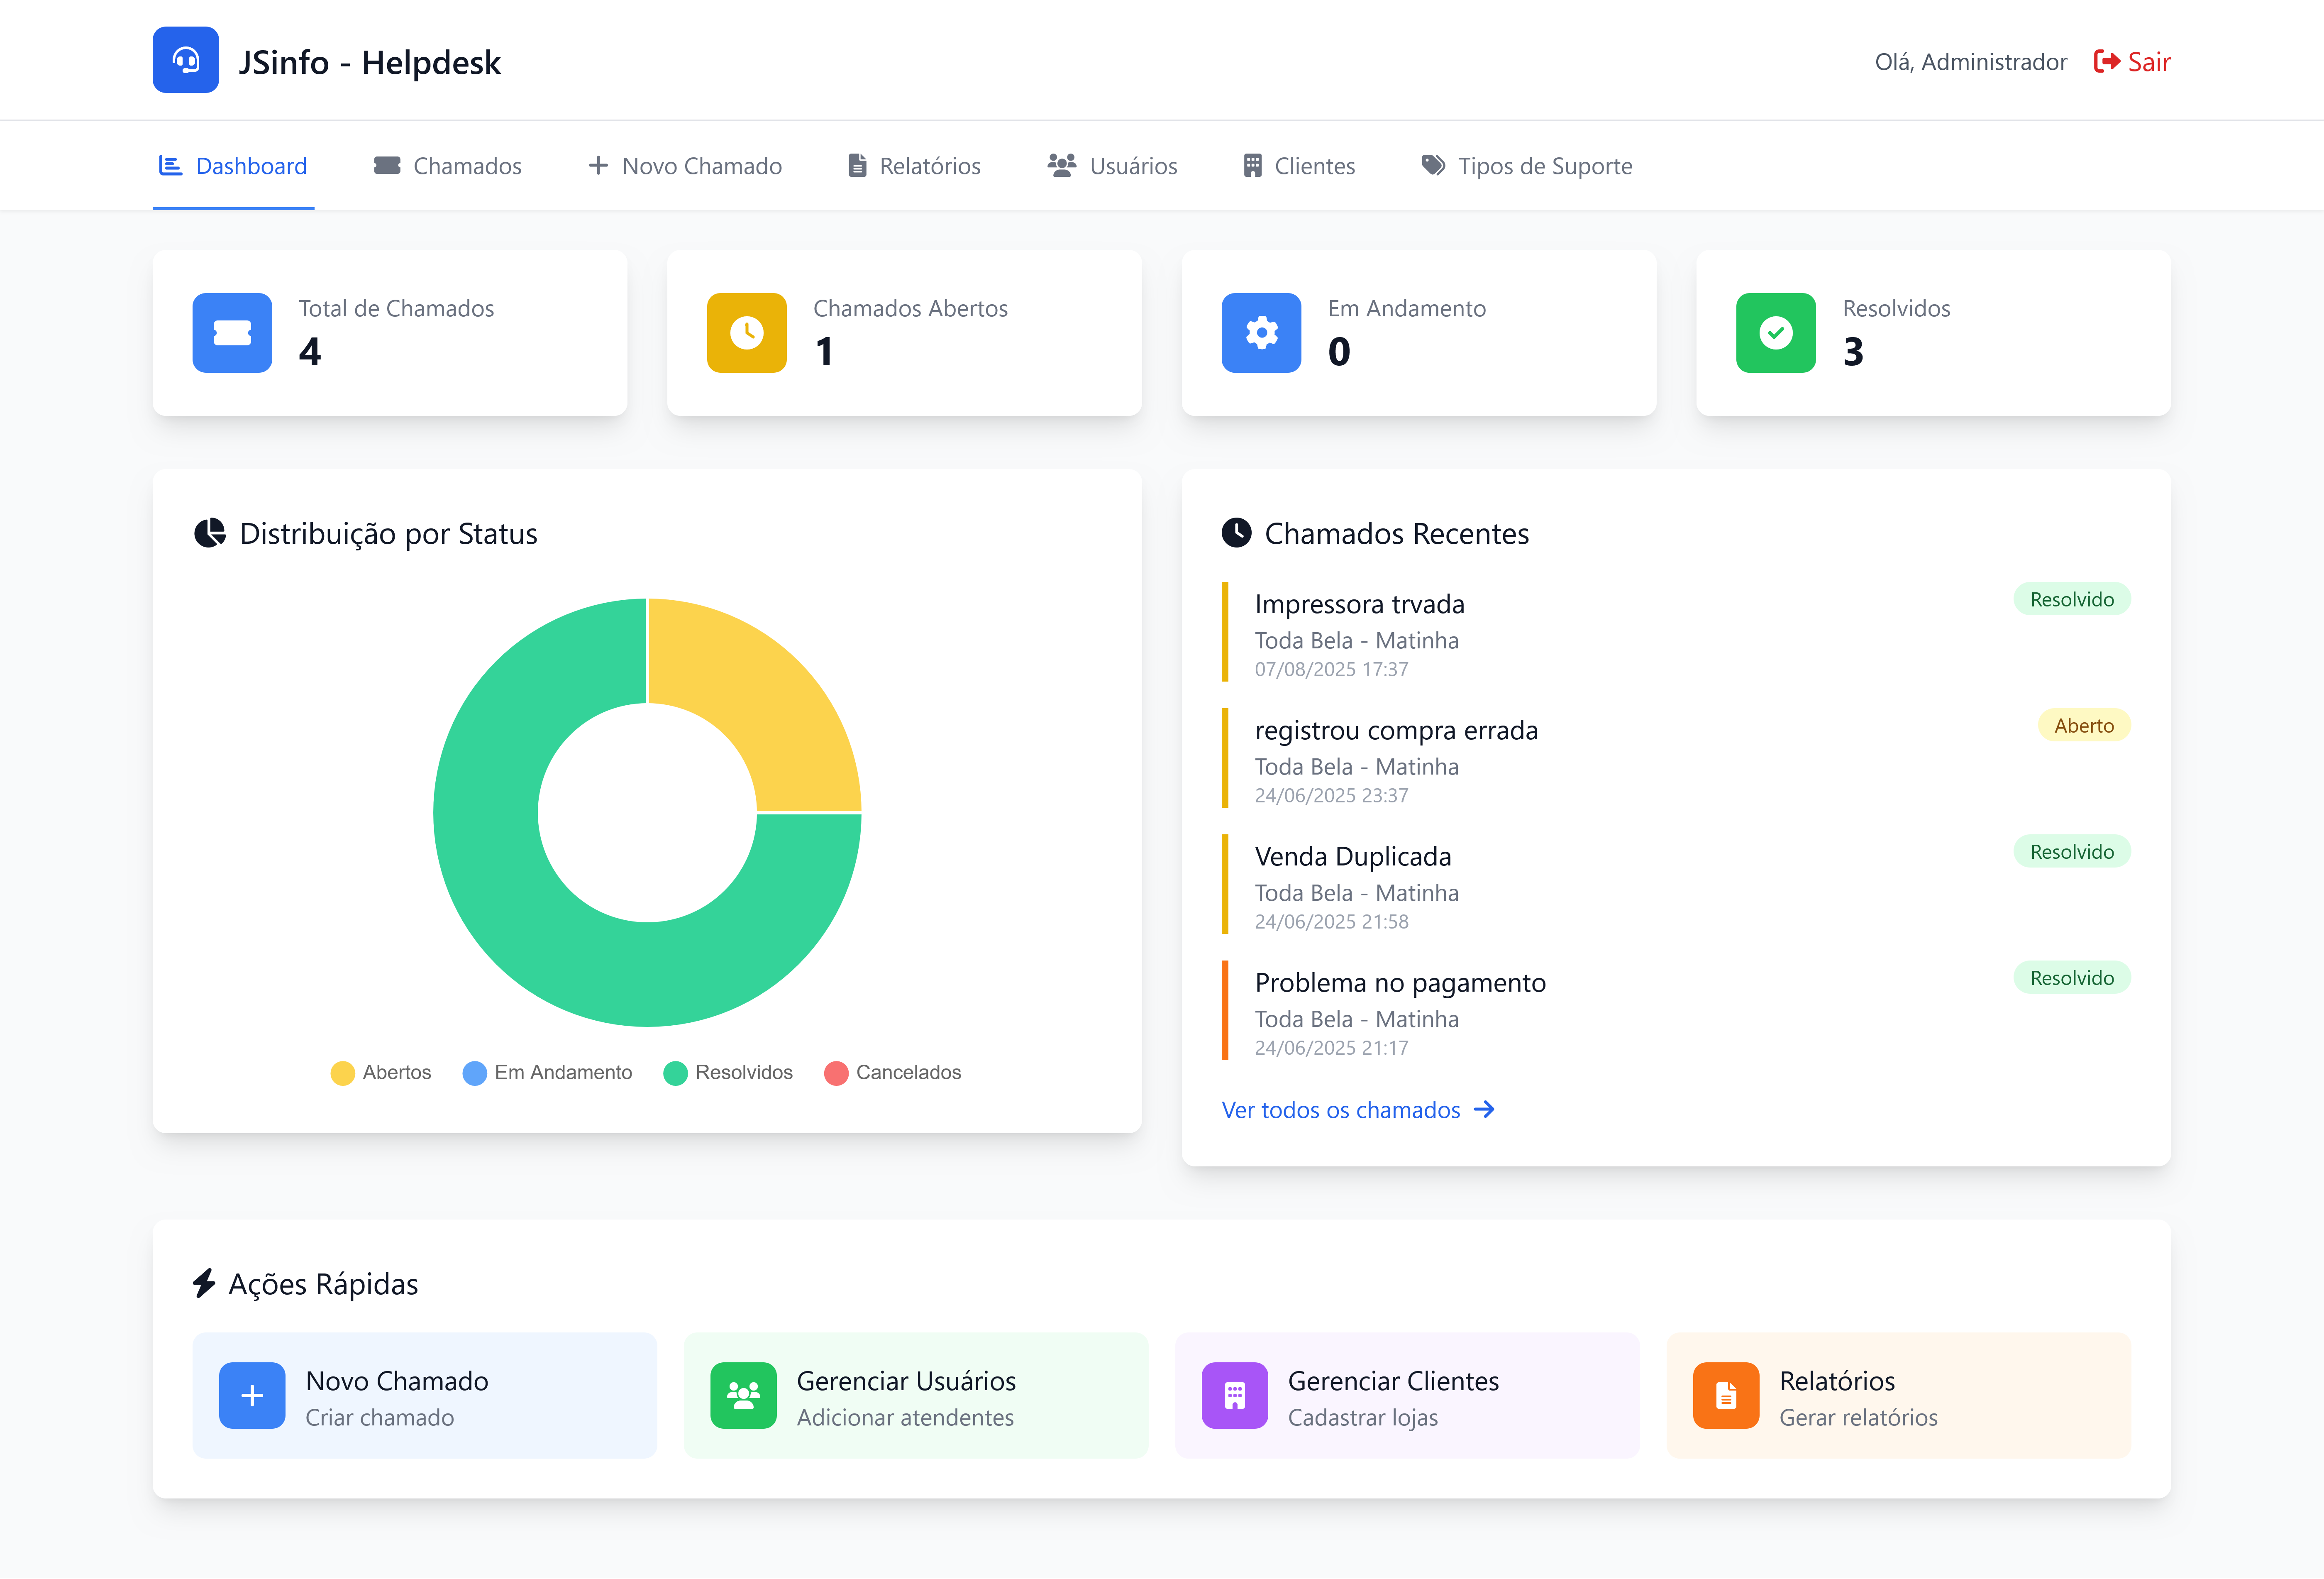Click the Resolvido badge for Venda Duplicada
2324x1579 pixels.
tap(2072, 851)
